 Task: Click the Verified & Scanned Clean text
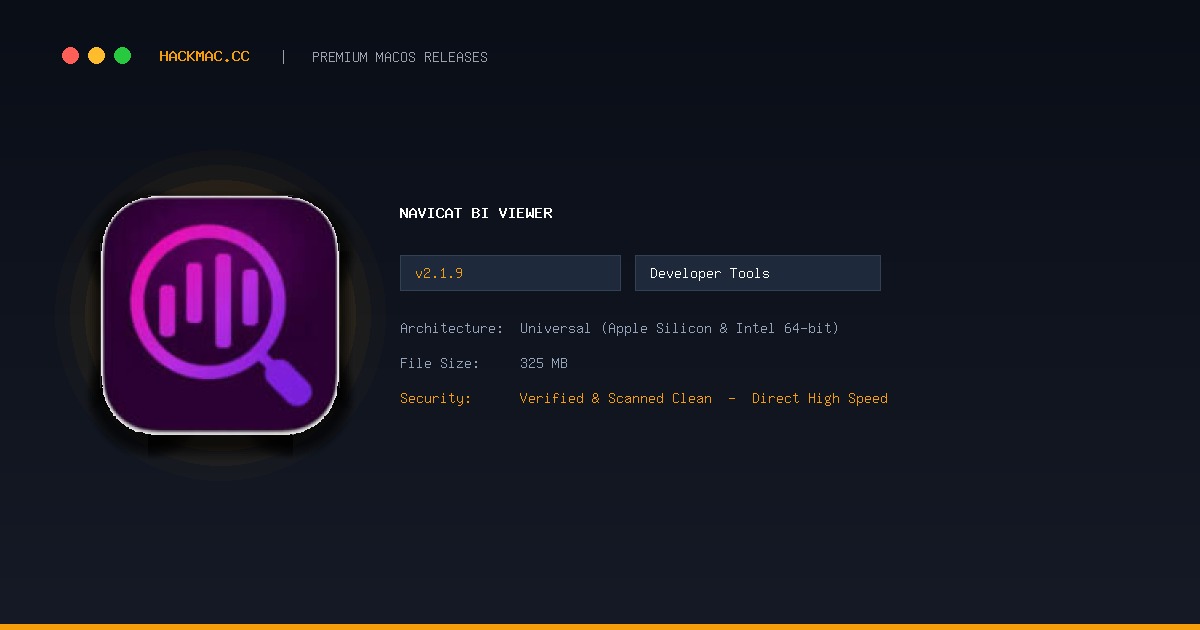point(616,398)
